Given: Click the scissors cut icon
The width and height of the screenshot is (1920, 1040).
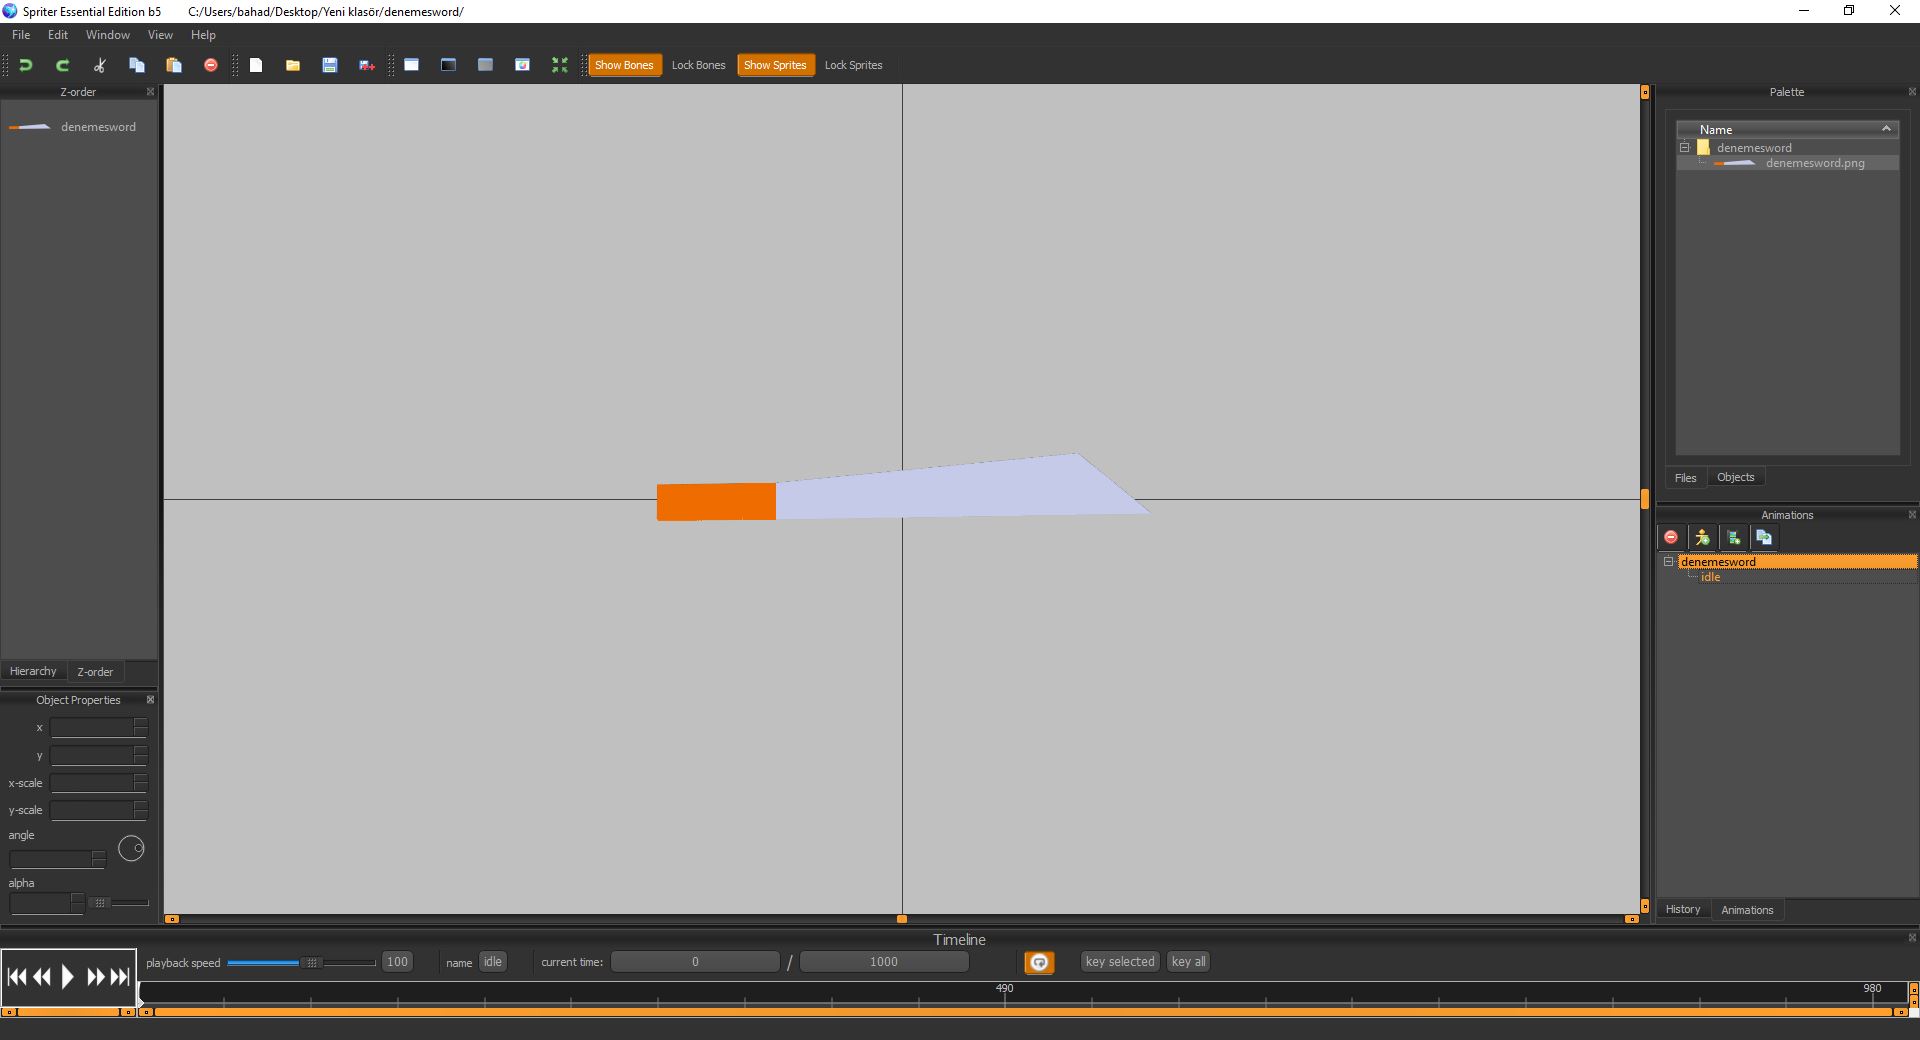Looking at the screenshot, I should [x=100, y=65].
